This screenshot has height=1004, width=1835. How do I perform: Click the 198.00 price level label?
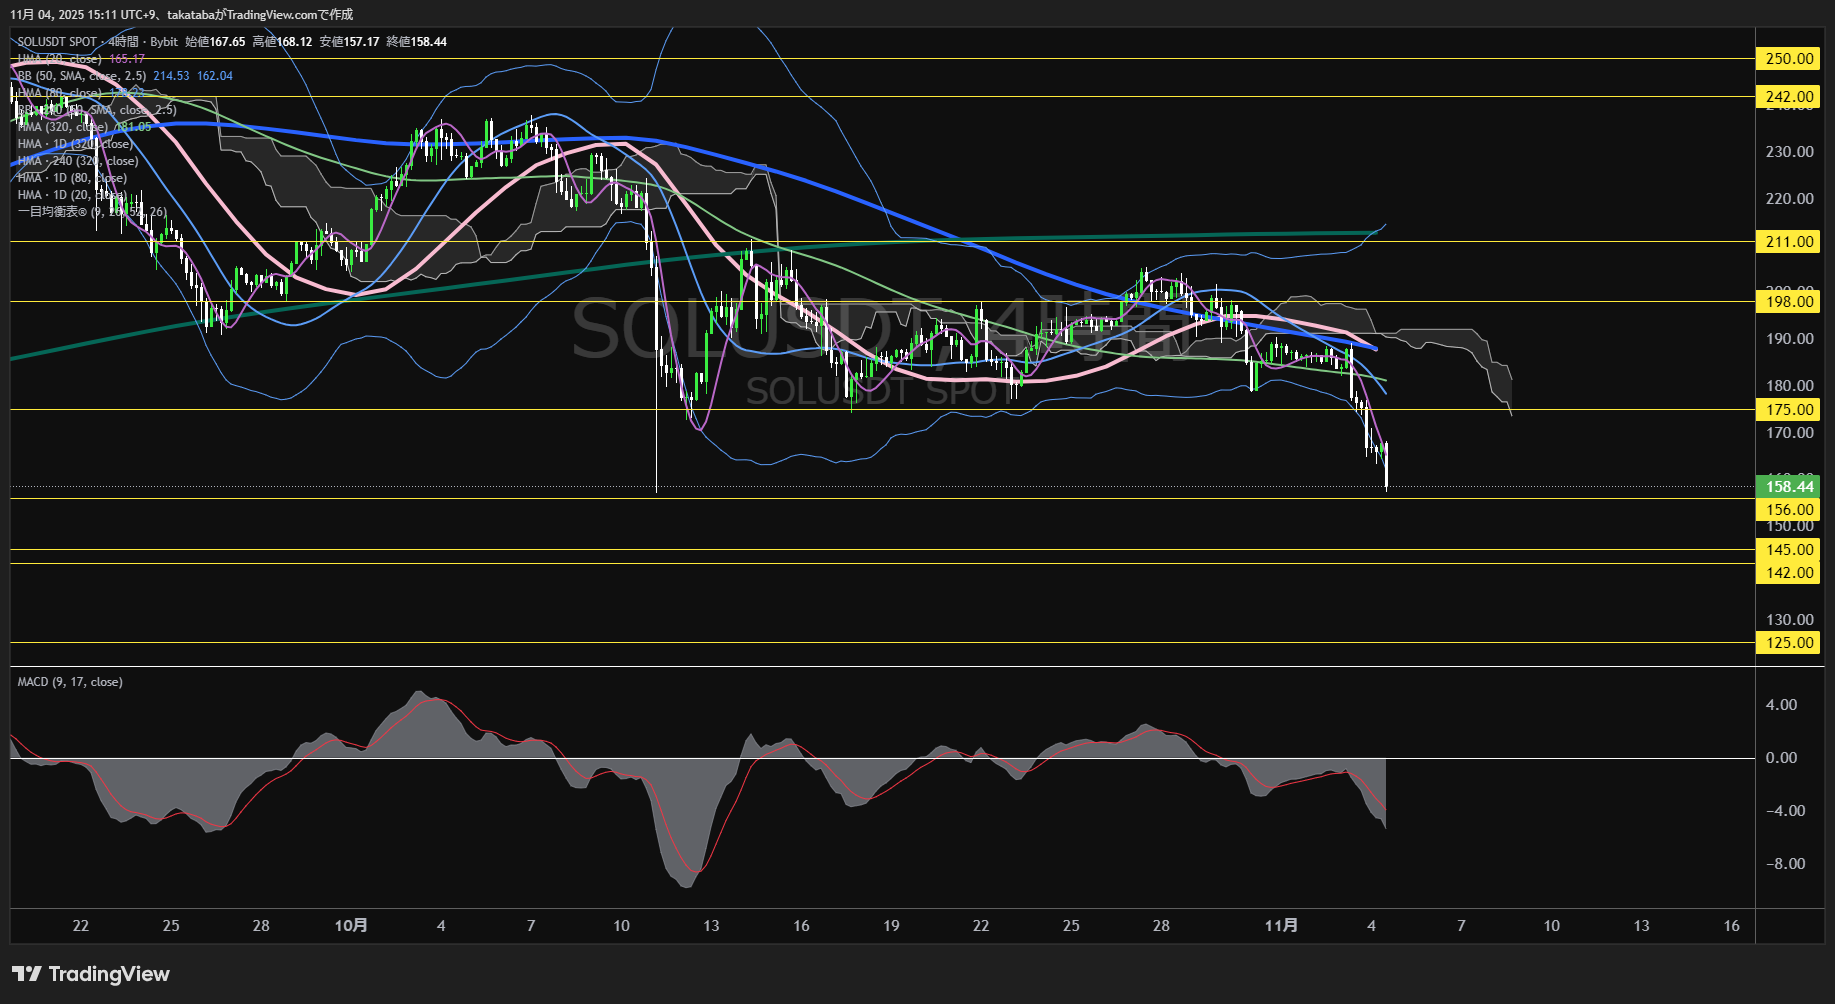1789,302
